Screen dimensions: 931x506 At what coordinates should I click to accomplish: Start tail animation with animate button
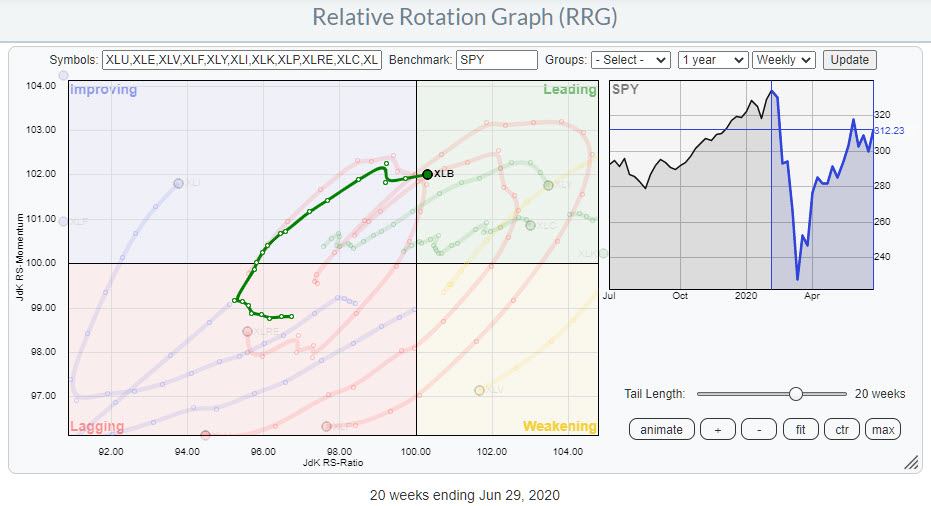point(661,430)
